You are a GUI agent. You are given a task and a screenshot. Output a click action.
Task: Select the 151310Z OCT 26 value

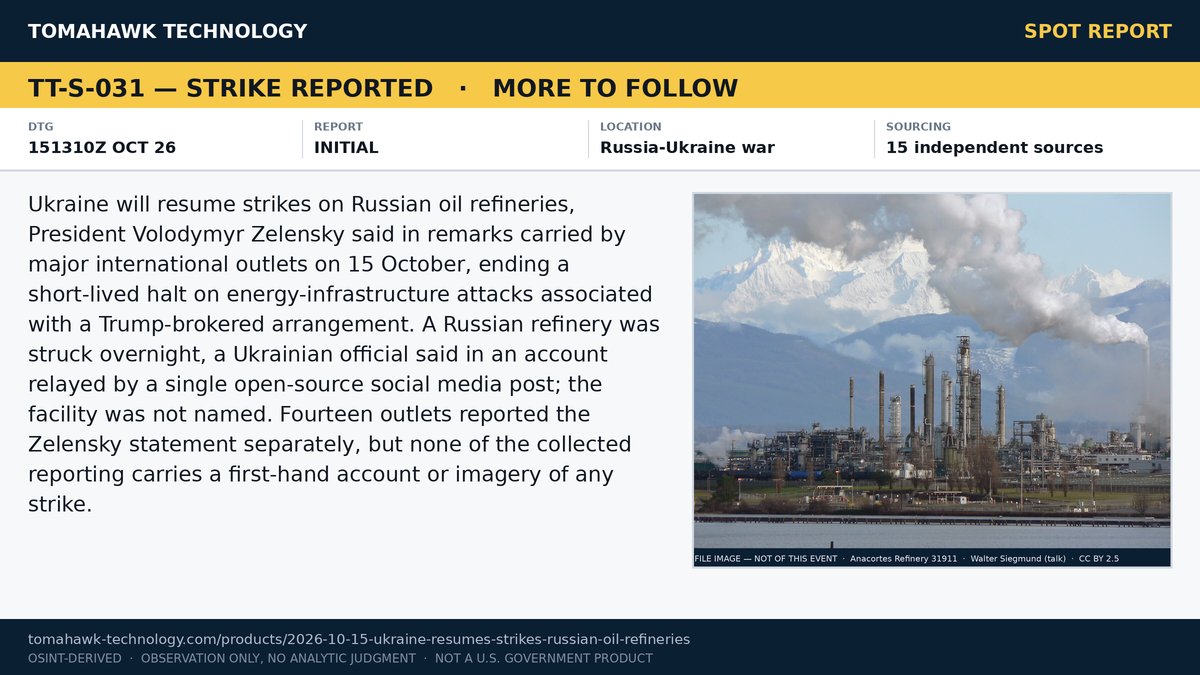(x=102, y=148)
